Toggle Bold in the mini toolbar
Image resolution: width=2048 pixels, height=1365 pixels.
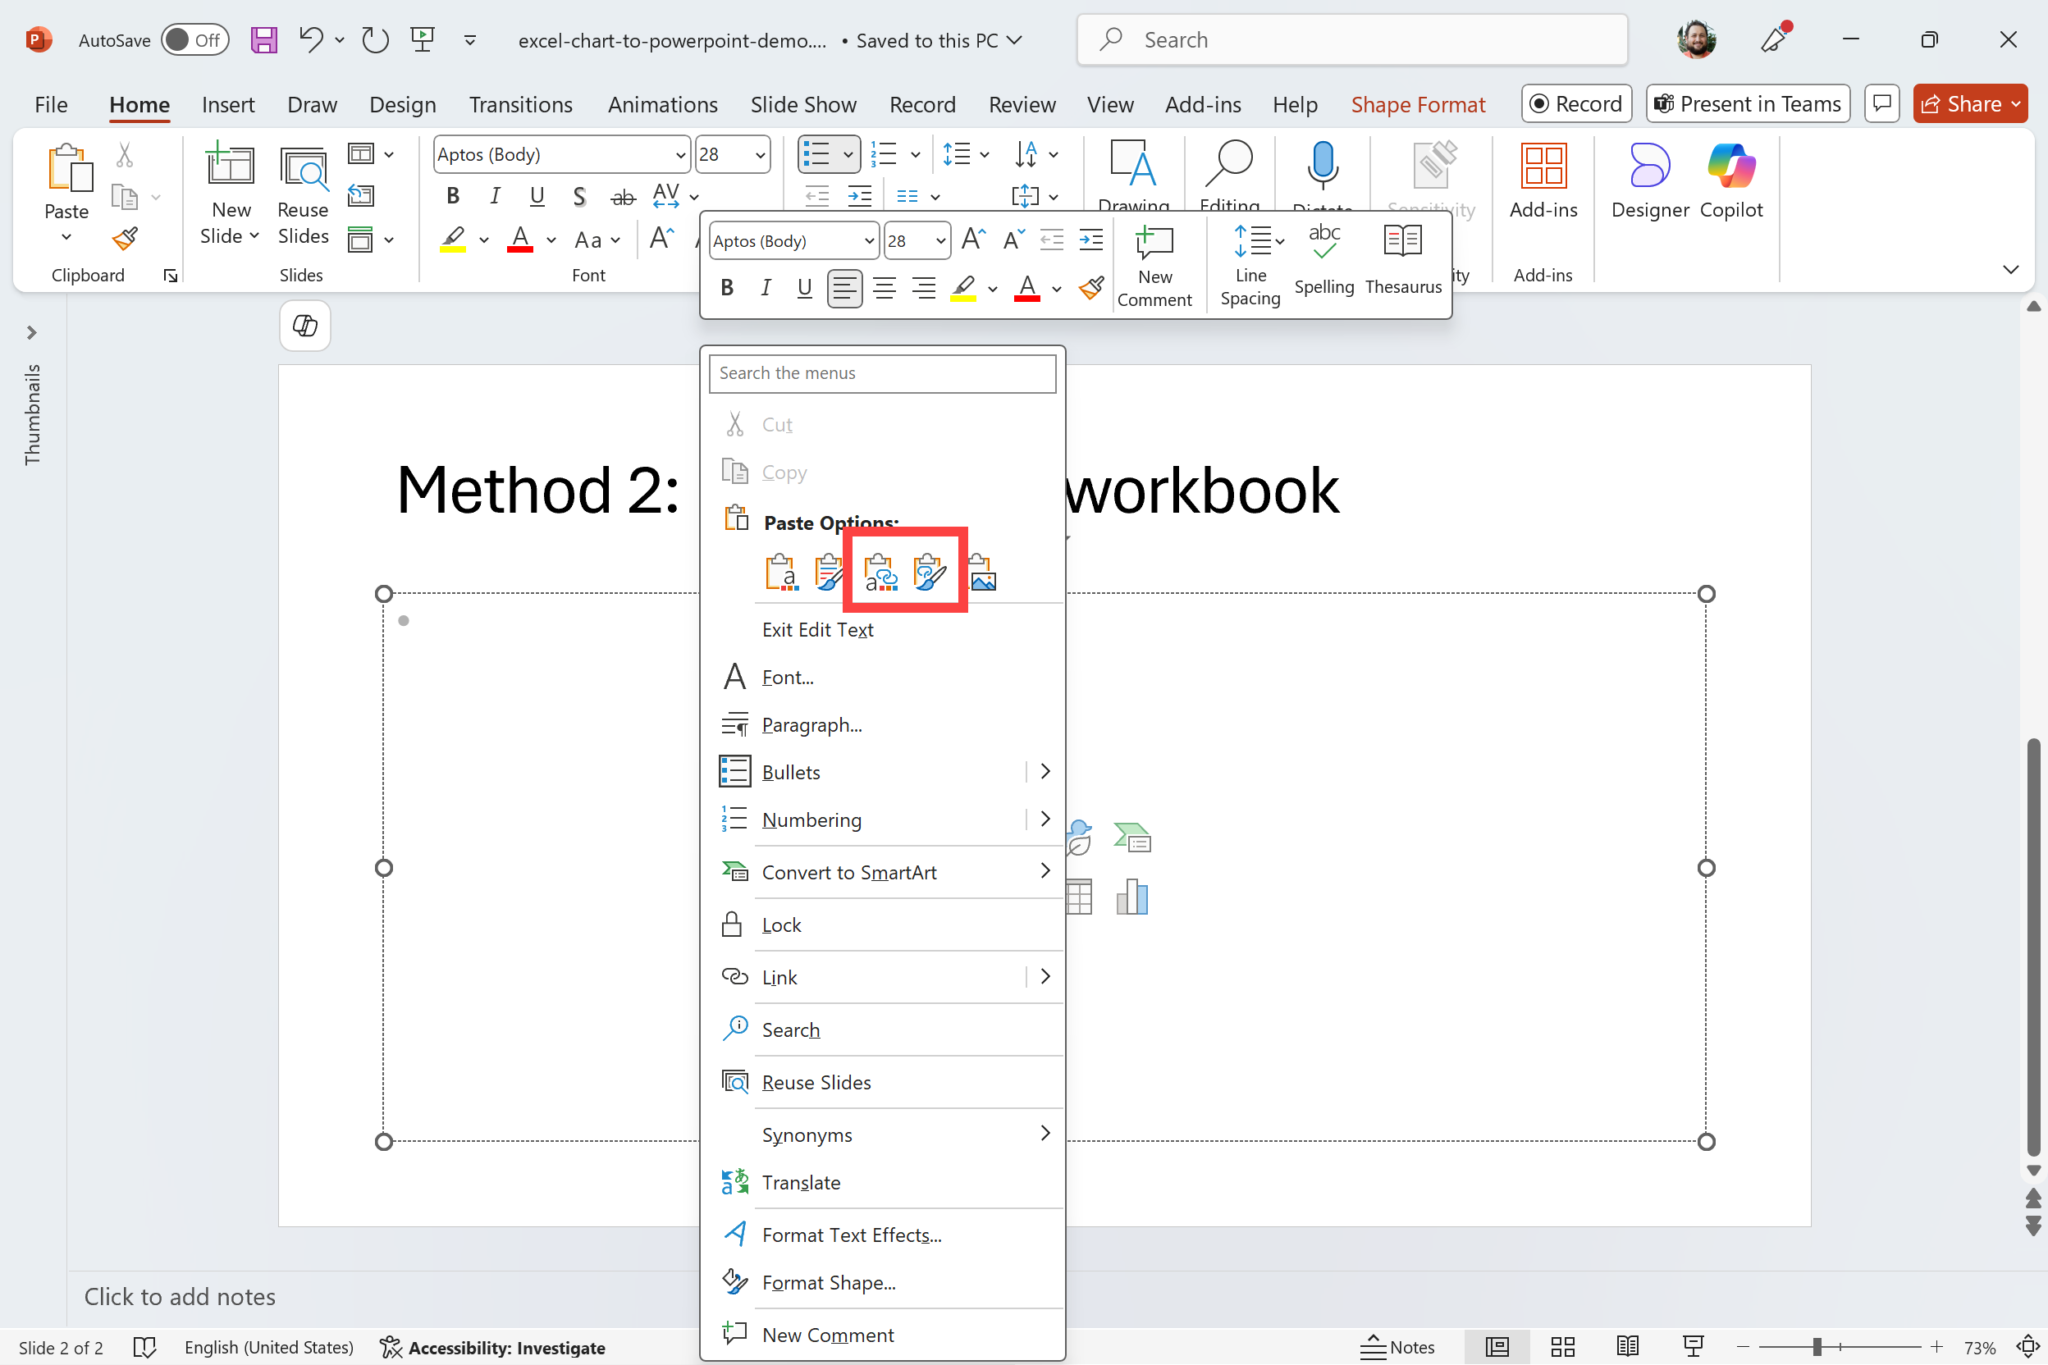point(727,288)
